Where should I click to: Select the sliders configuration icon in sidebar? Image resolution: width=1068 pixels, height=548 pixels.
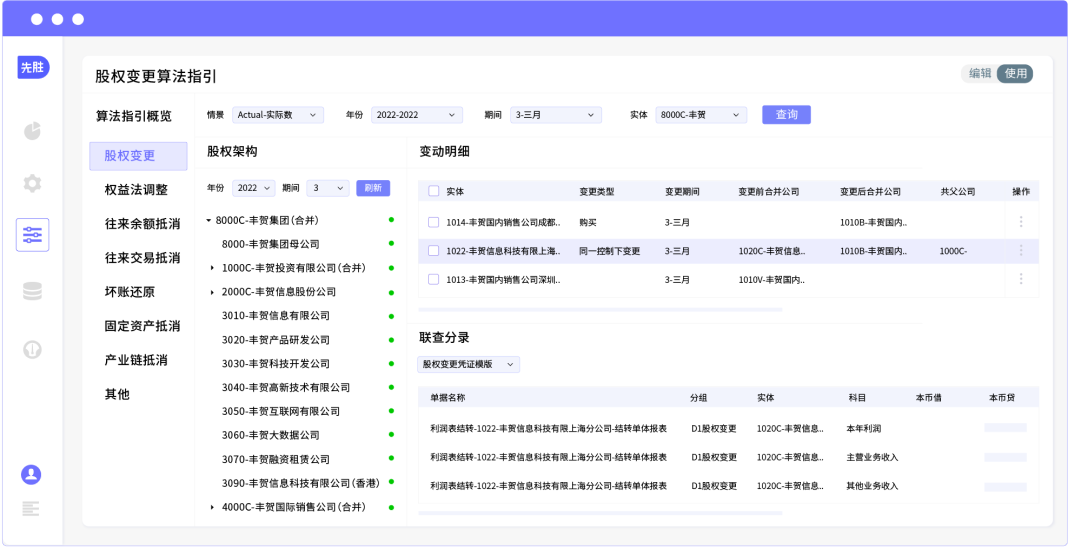(32, 235)
